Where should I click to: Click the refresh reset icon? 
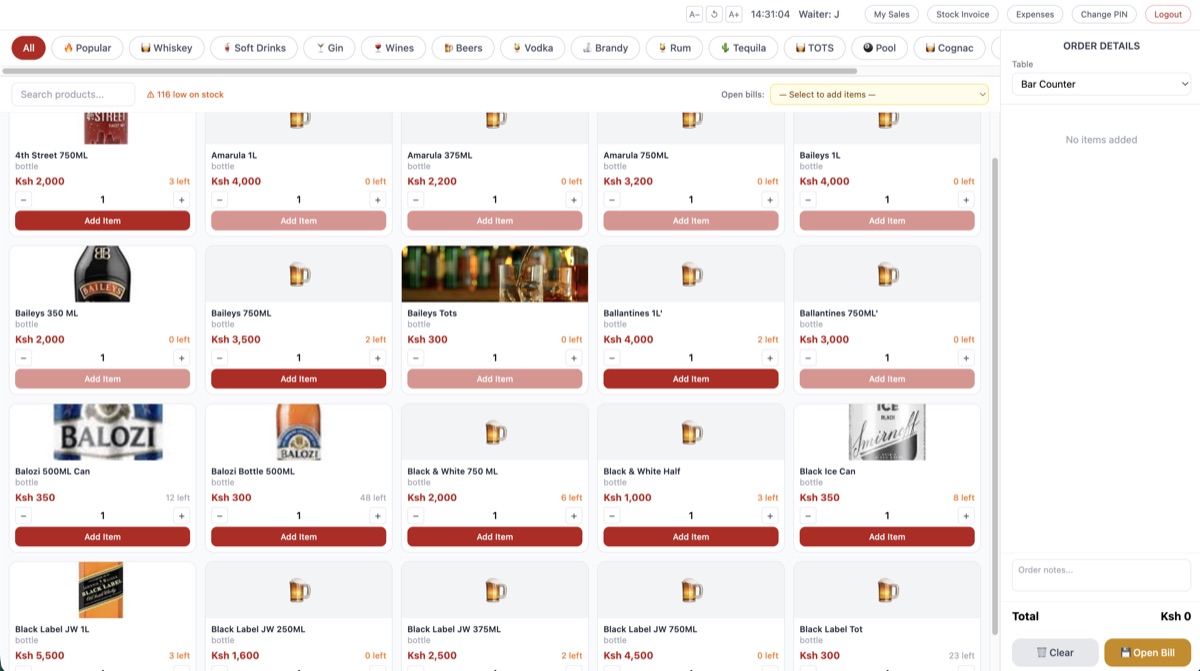pyautogui.click(x=714, y=14)
